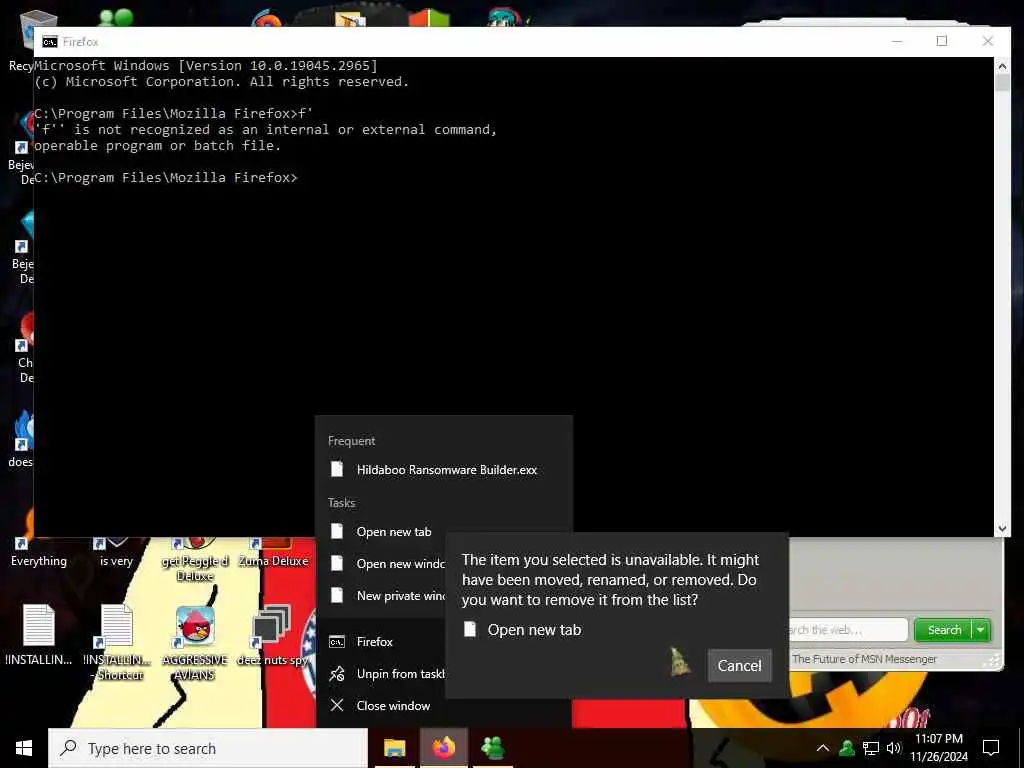Click the Messenger status tray icon

pos(847,748)
